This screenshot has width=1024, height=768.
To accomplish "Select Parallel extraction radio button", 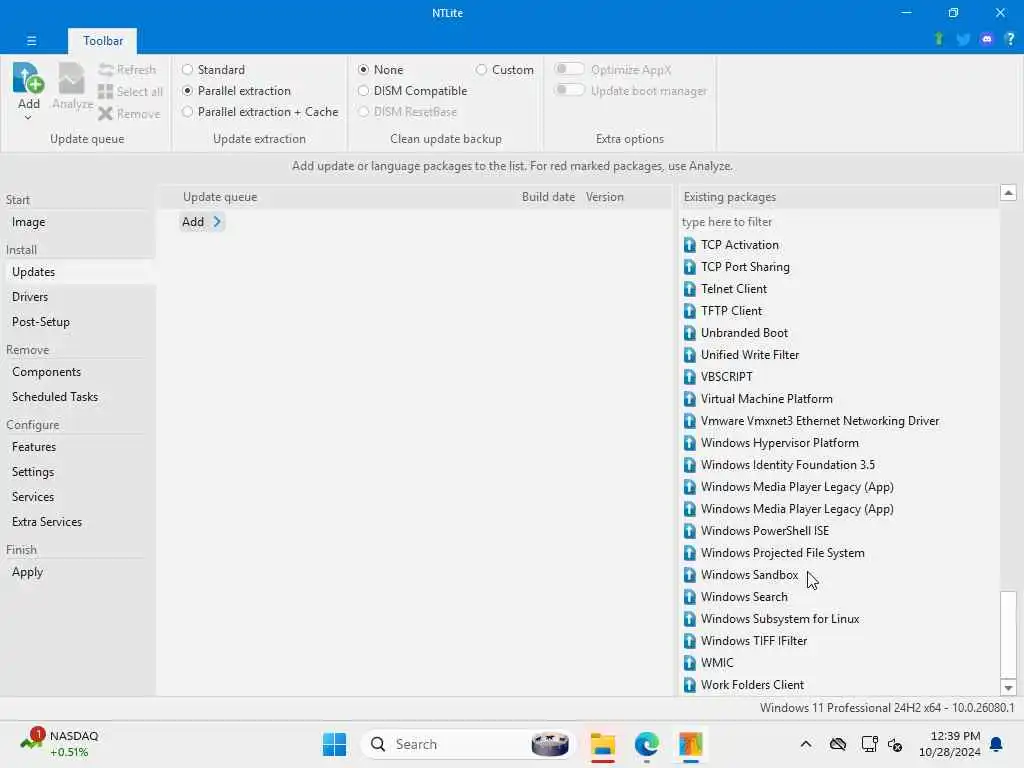I will (187, 91).
